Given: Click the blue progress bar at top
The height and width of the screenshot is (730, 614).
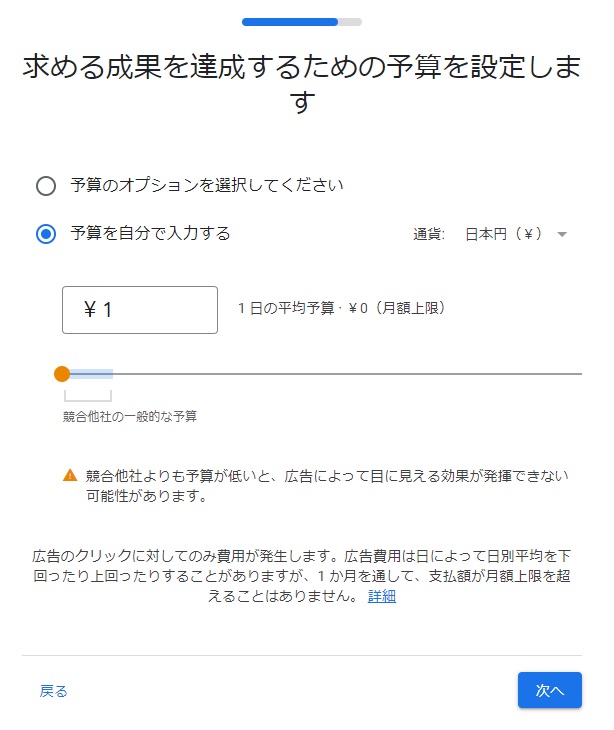Looking at the screenshot, I should click(x=290, y=22).
